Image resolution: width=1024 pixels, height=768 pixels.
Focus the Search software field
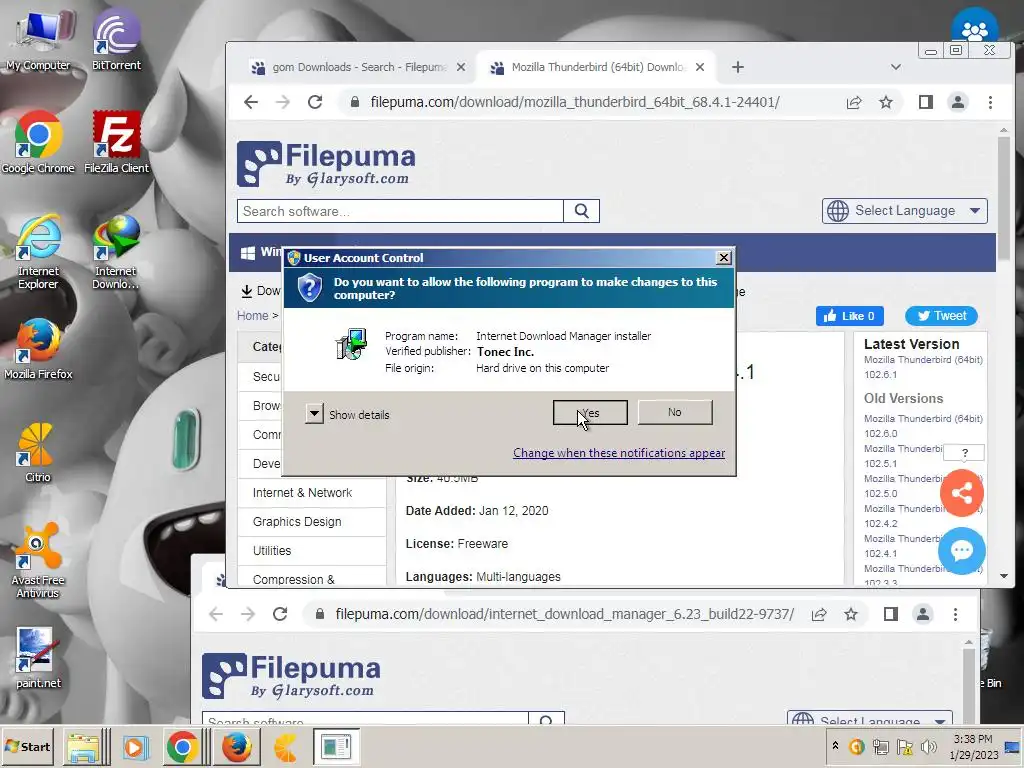(400, 211)
